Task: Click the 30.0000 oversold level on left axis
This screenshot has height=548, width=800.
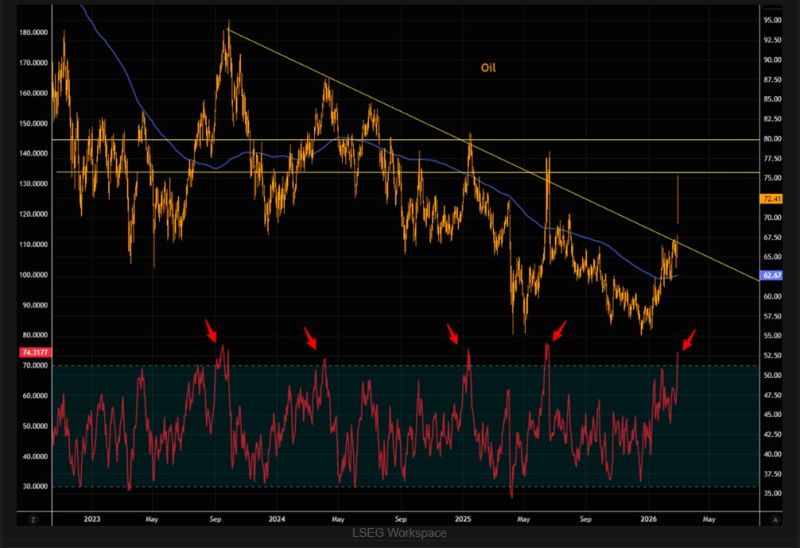Action: point(35,487)
